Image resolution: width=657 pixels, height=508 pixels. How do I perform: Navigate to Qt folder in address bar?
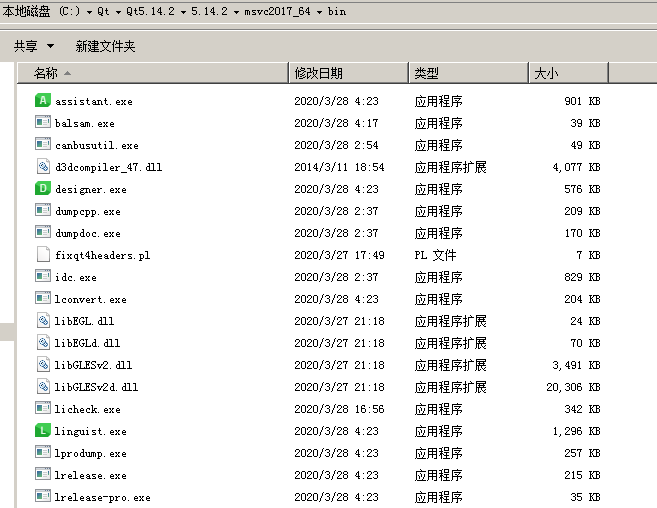click(103, 12)
